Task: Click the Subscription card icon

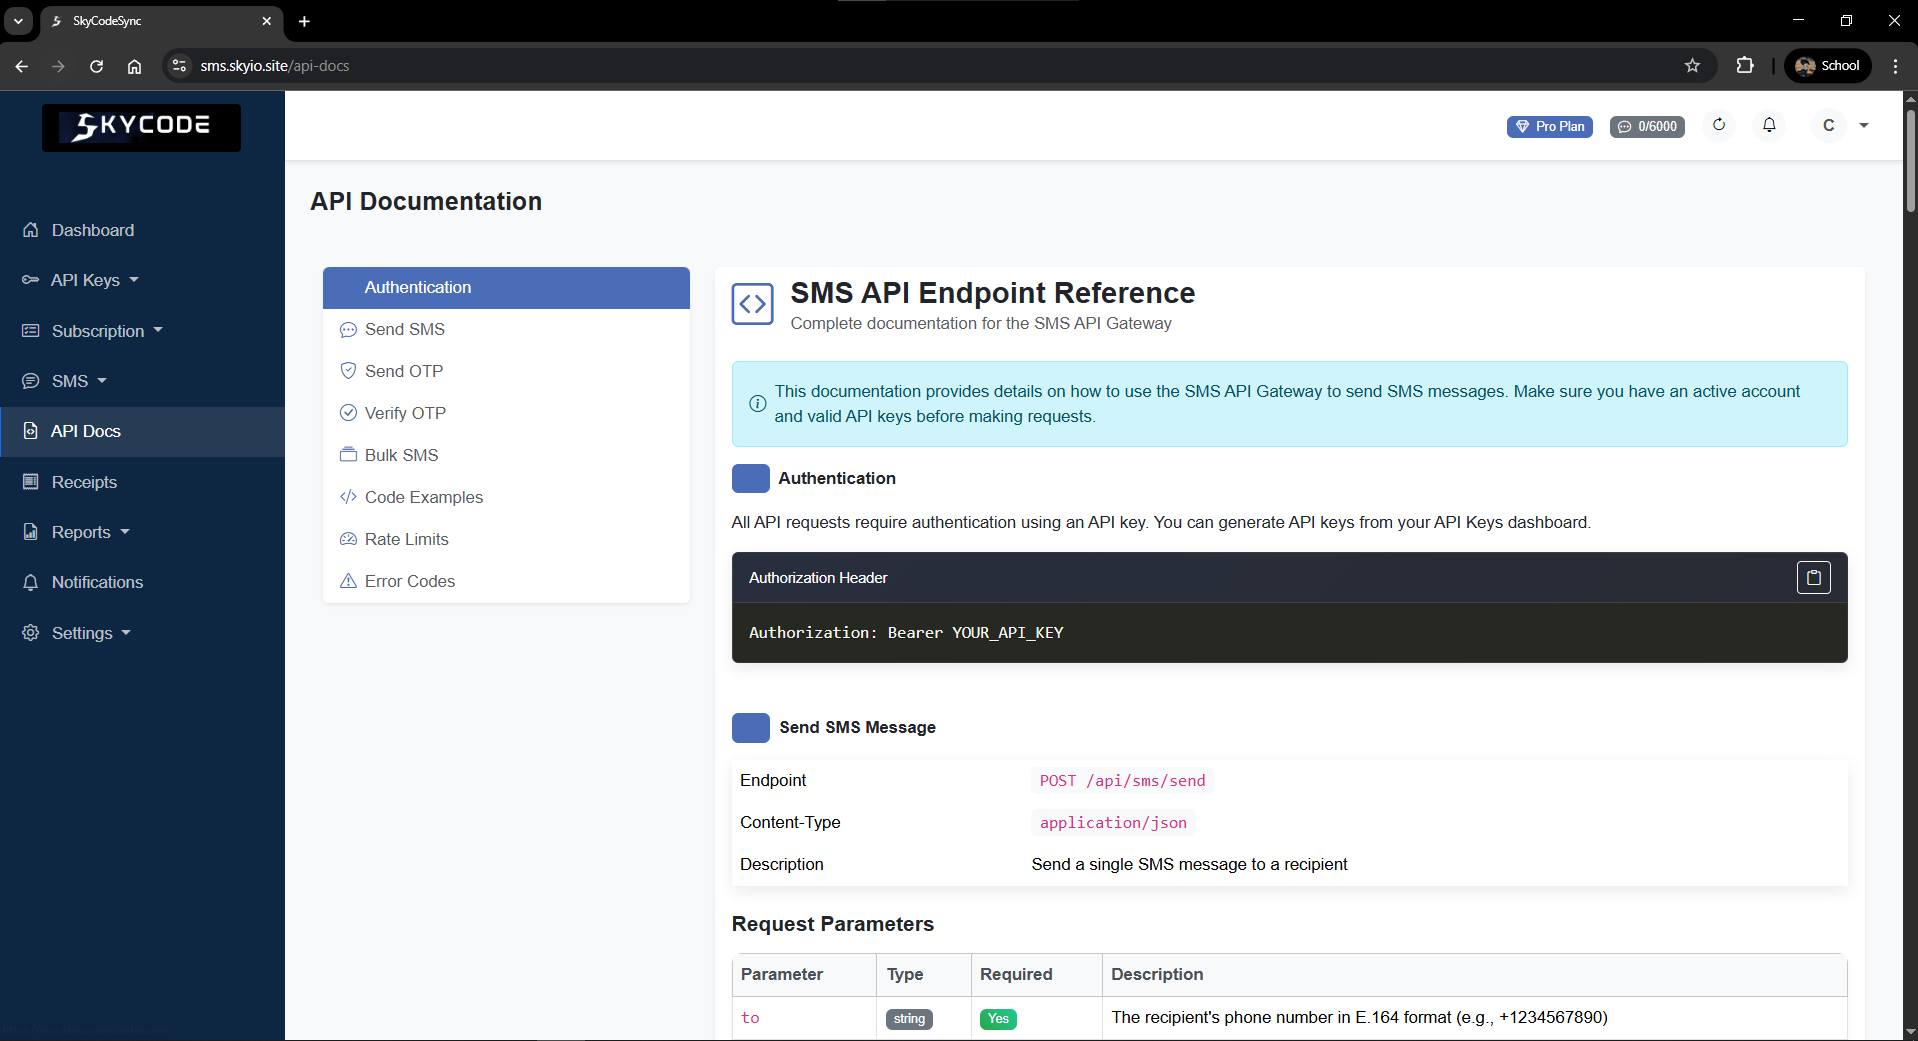Action: click(31, 330)
